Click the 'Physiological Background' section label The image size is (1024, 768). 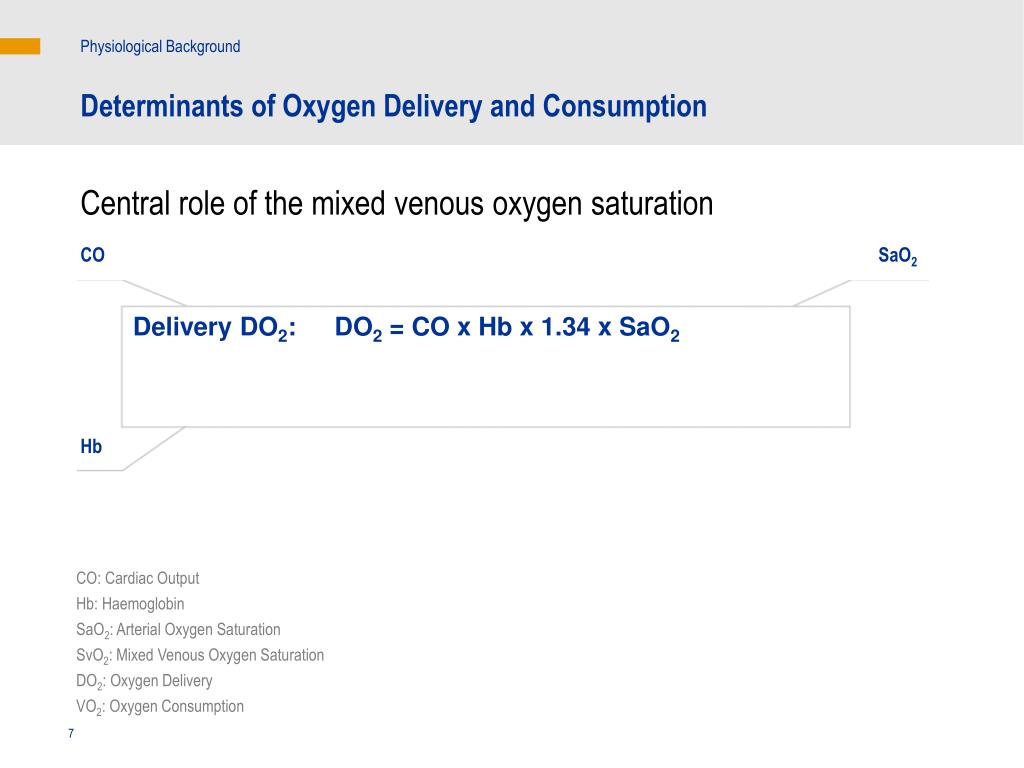[160, 47]
